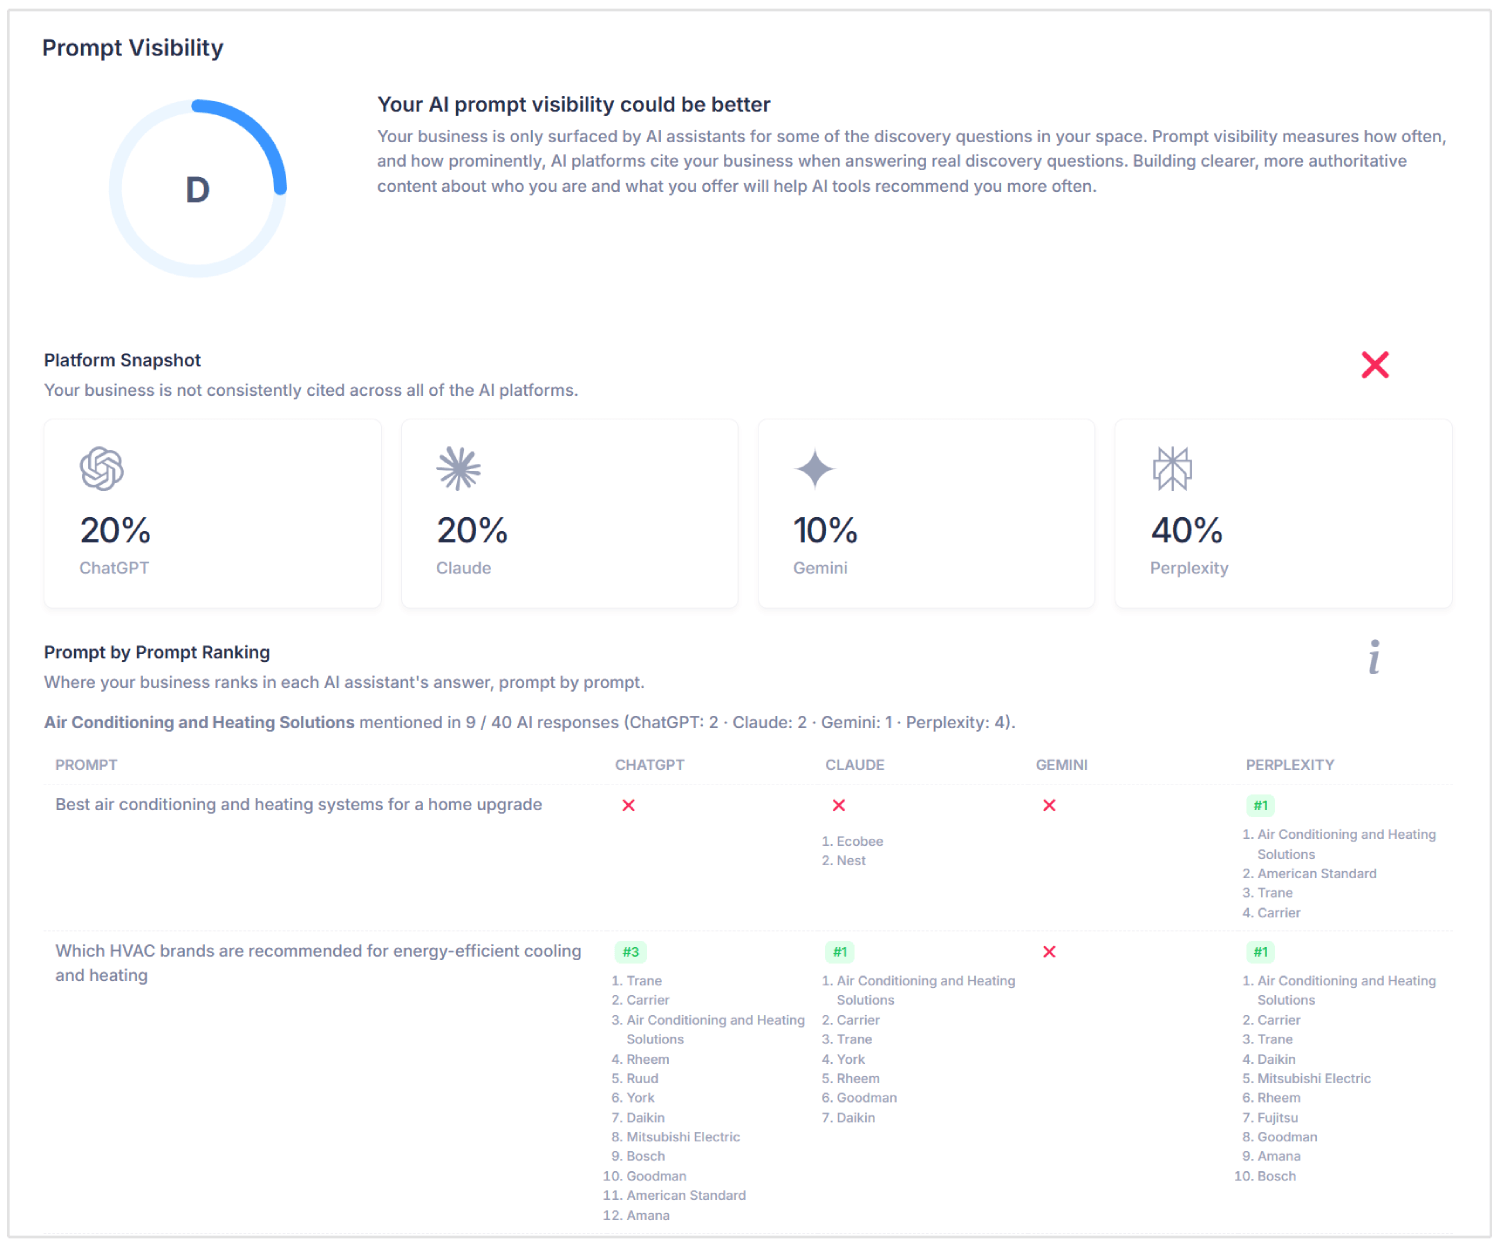This screenshot has width=1500, height=1247.
Task: Click the 'Gemini' label under 10%
Action: tap(820, 568)
